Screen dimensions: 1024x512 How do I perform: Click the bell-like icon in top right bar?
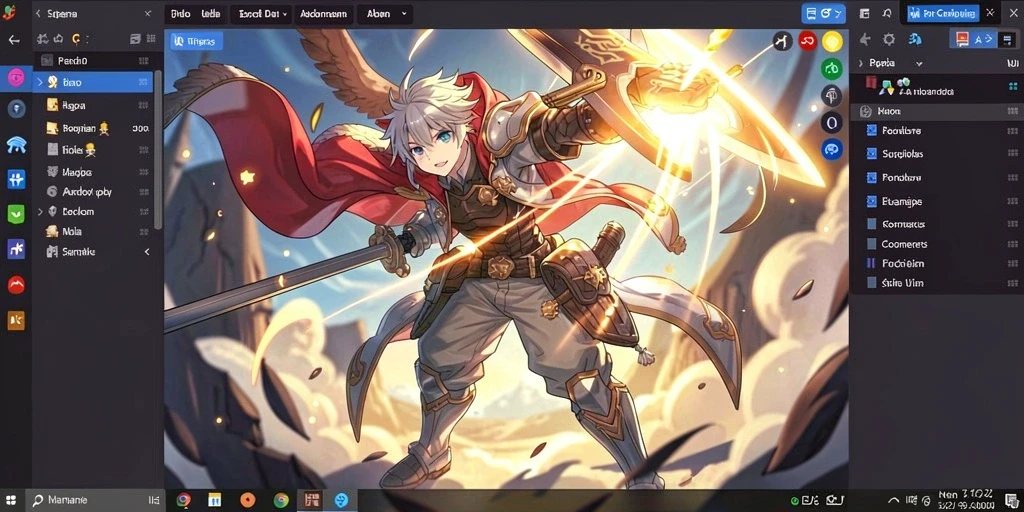[x=887, y=13]
